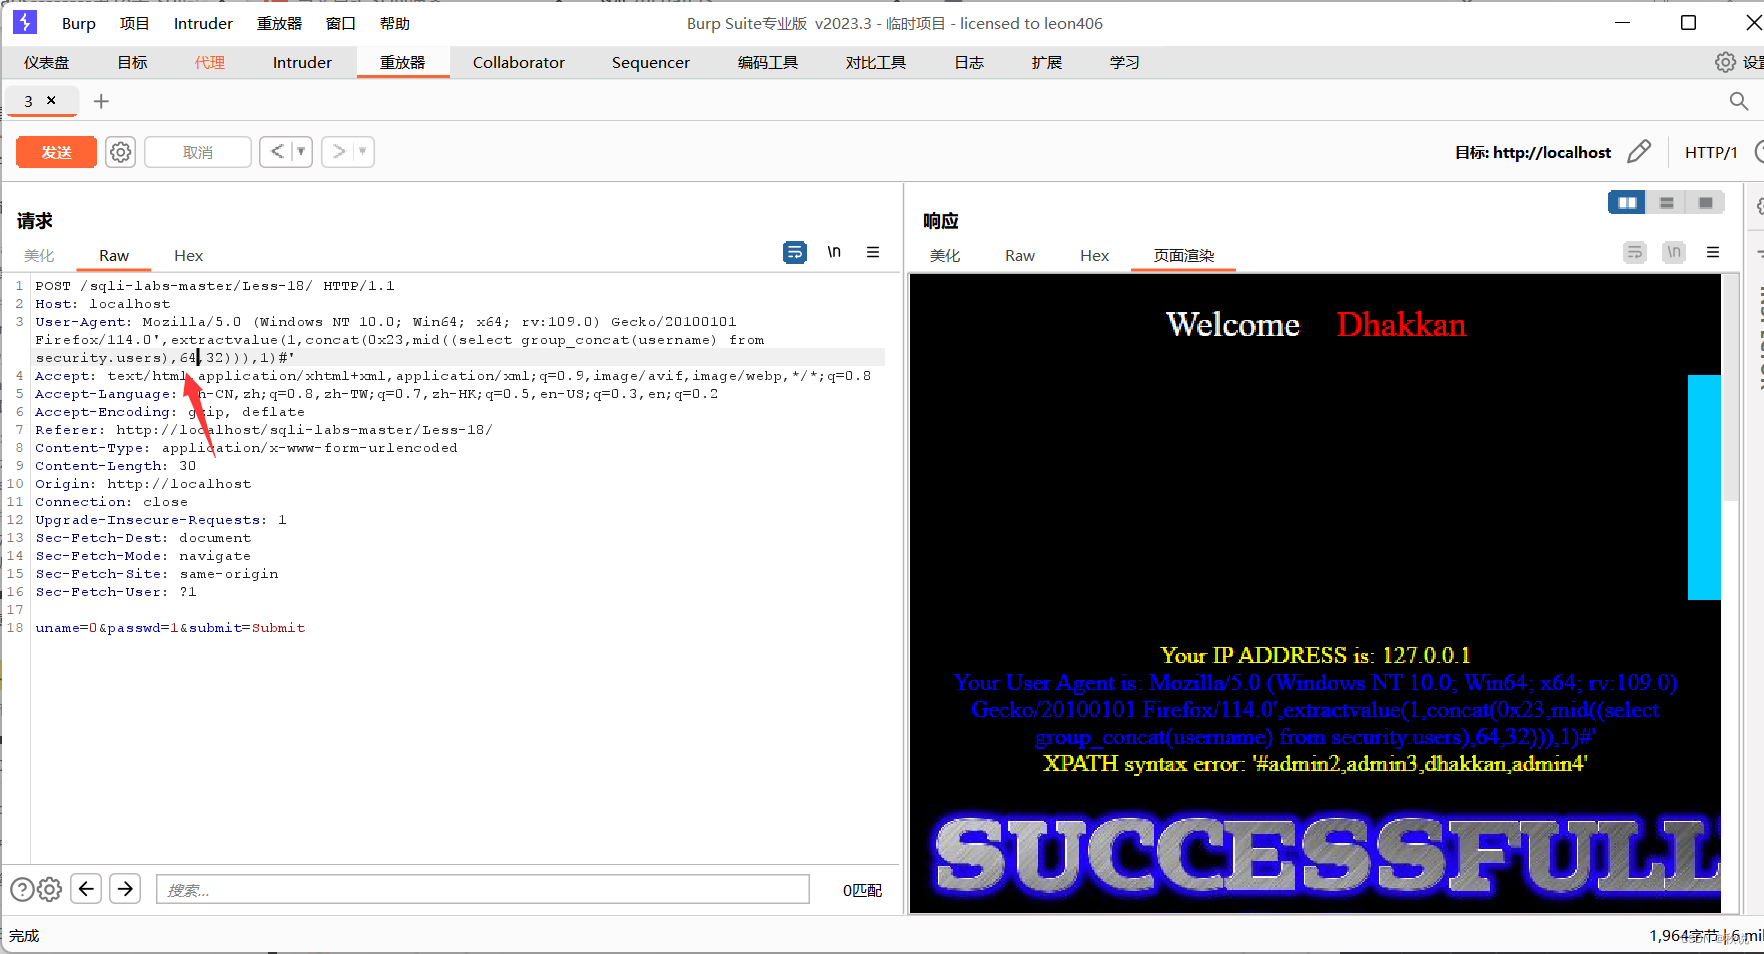Click the 目标: http://localhost label
The height and width of the screenshot is (954, 1764).
click(1533, 152)
